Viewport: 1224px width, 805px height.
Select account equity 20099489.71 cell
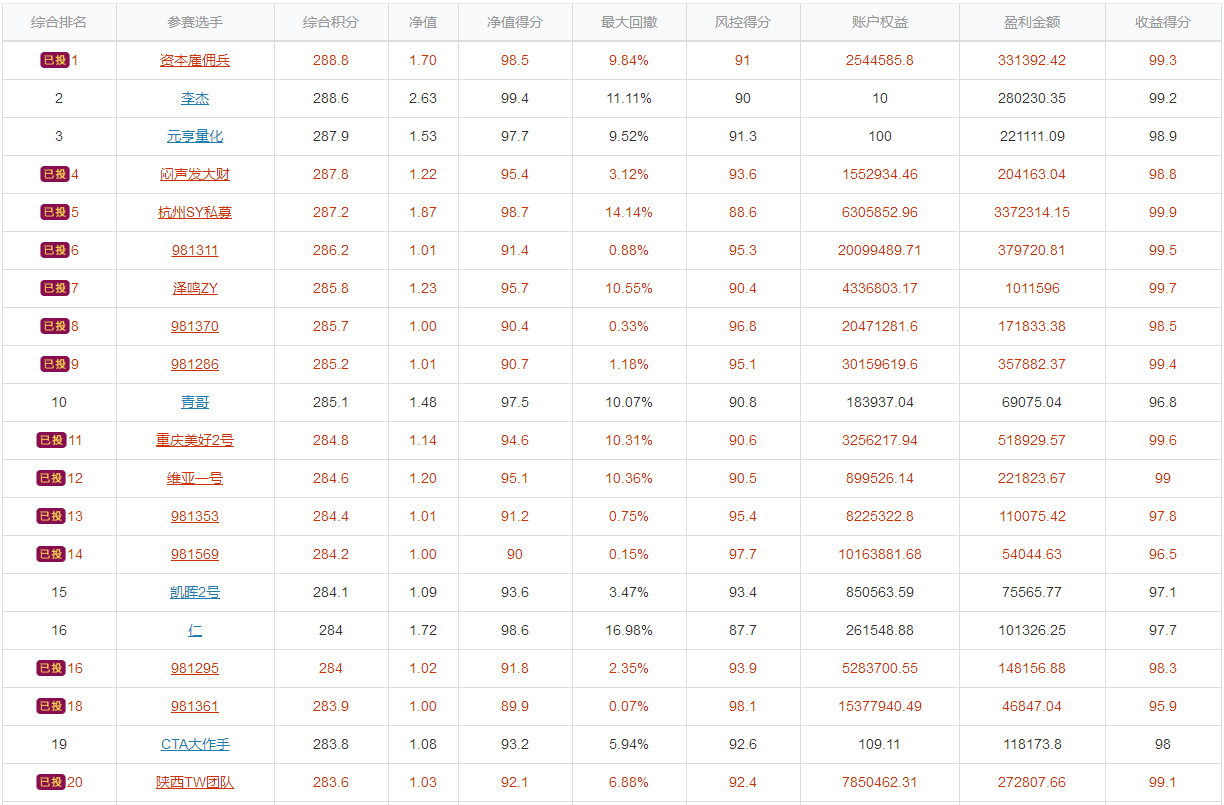click(x=880, y=250)
